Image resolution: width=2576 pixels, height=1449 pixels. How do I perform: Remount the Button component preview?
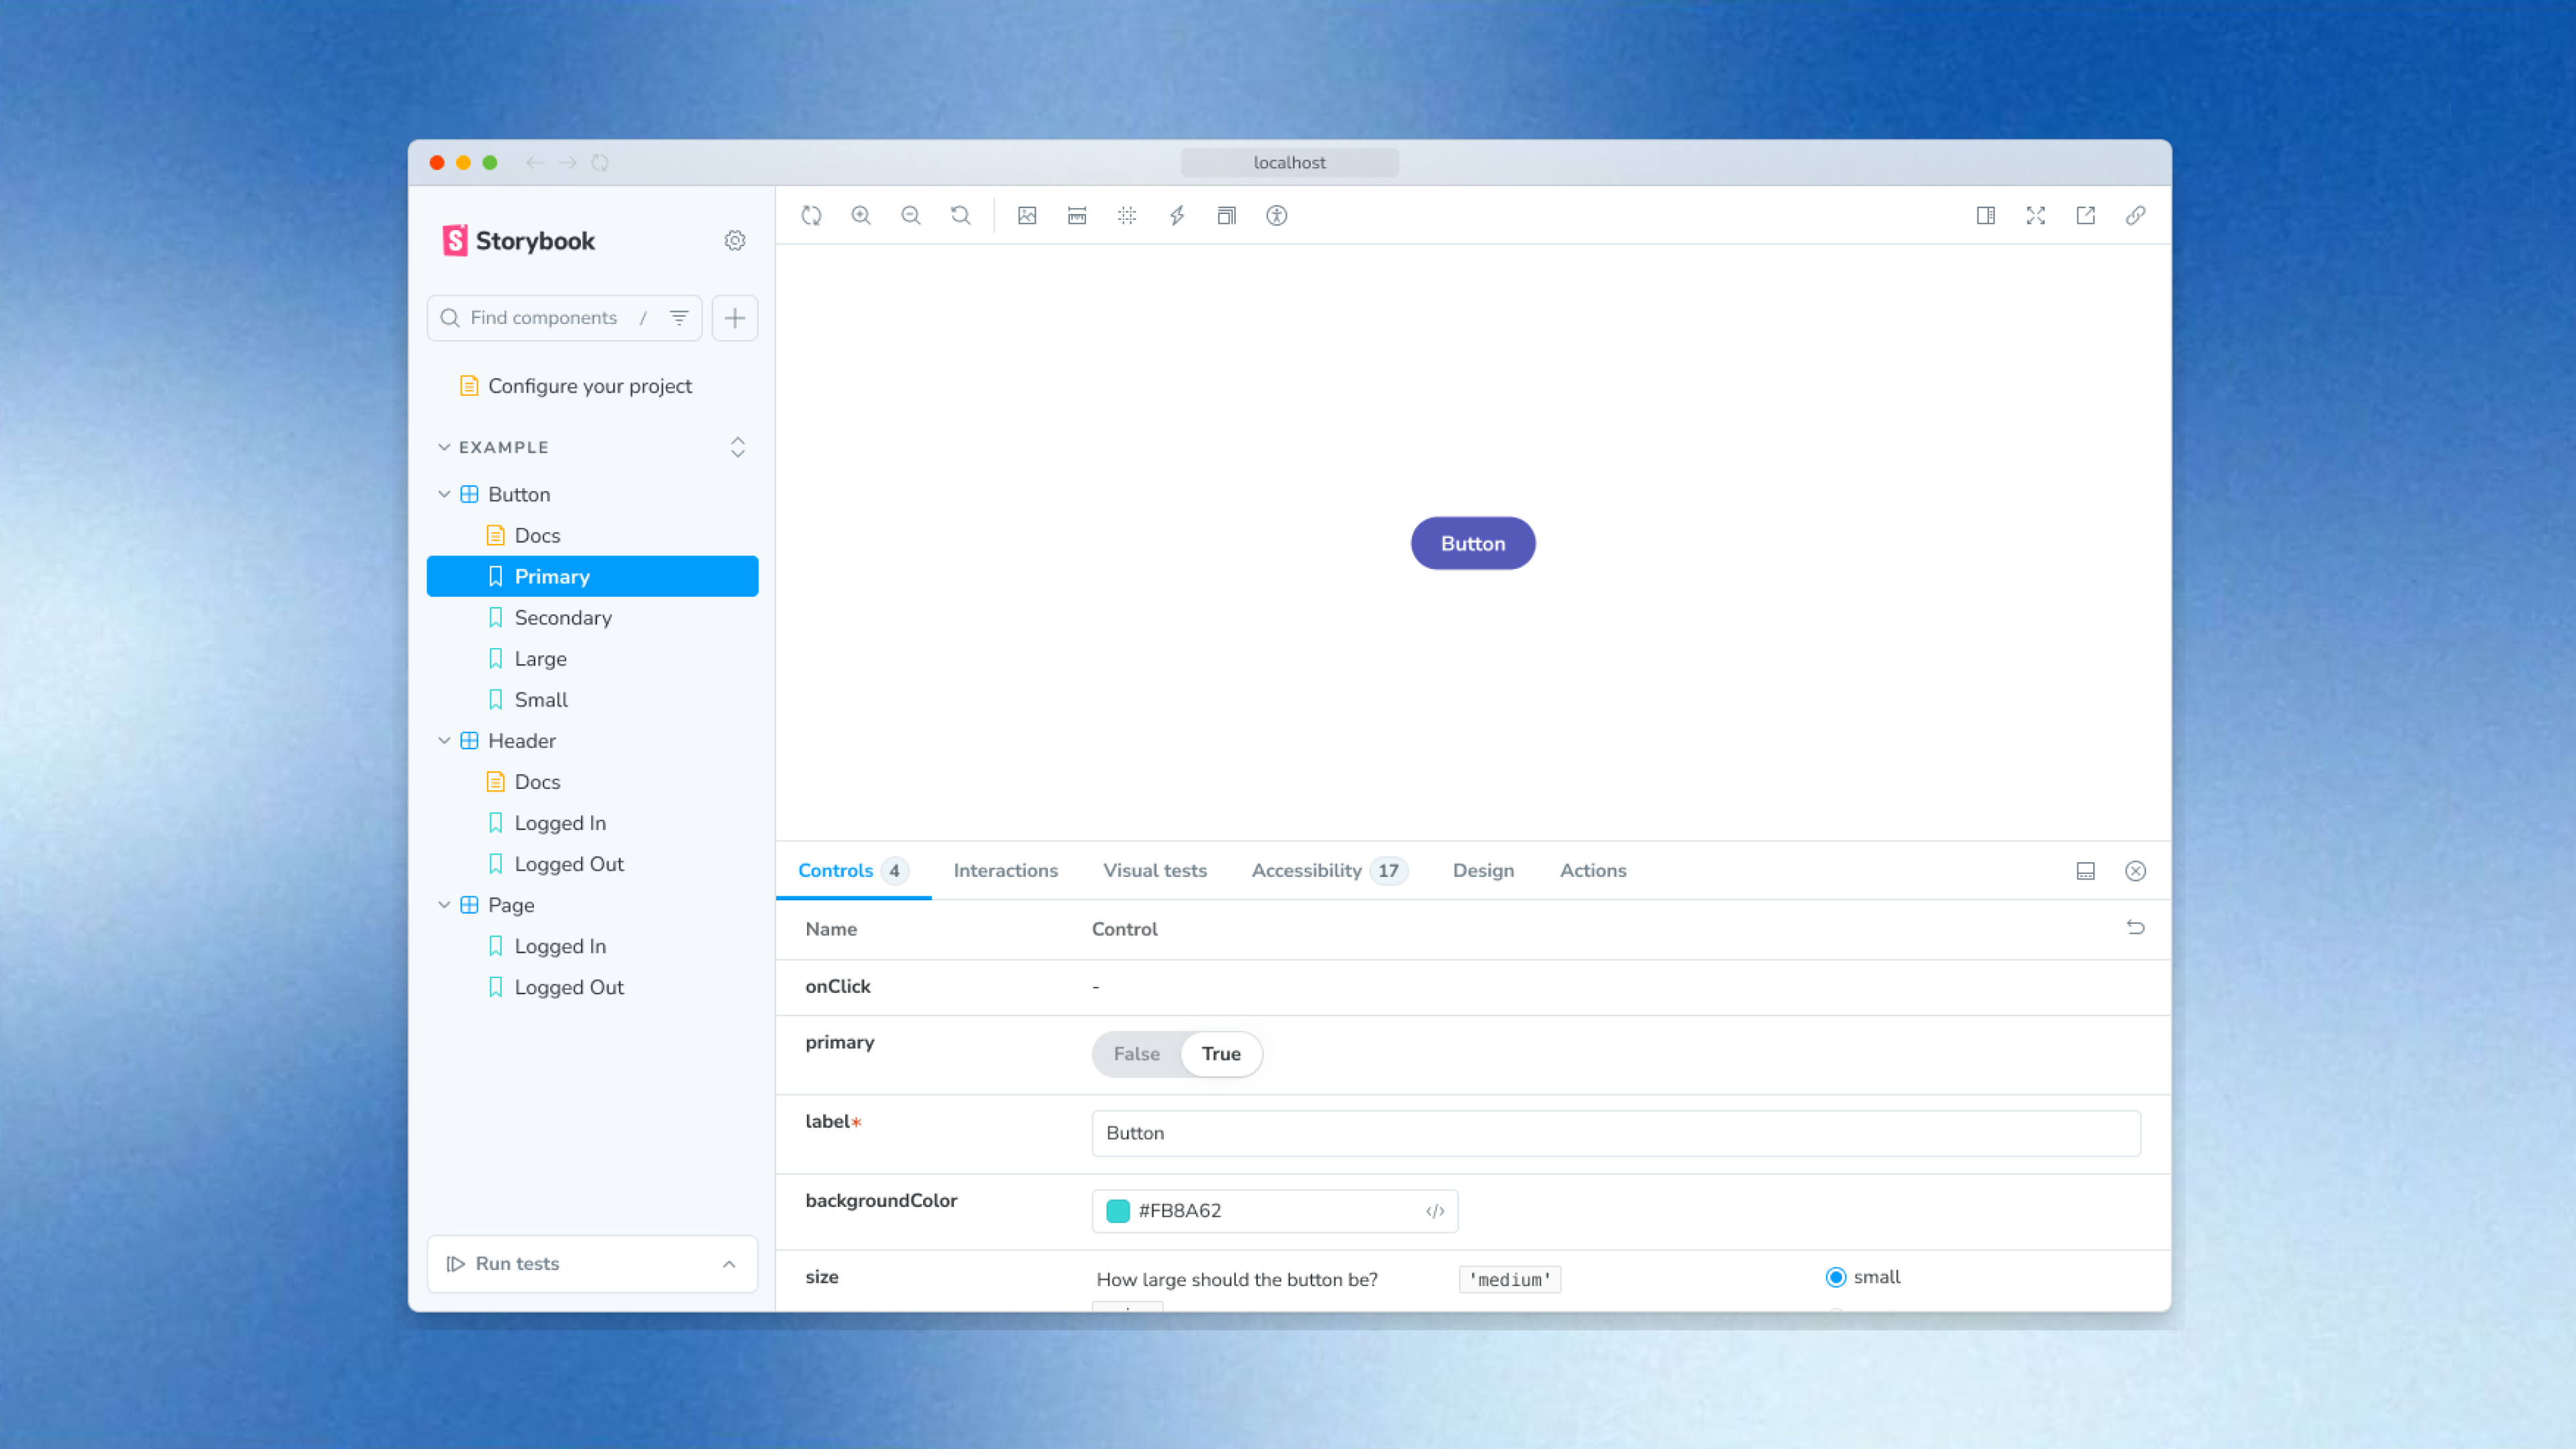coord(811,215)
